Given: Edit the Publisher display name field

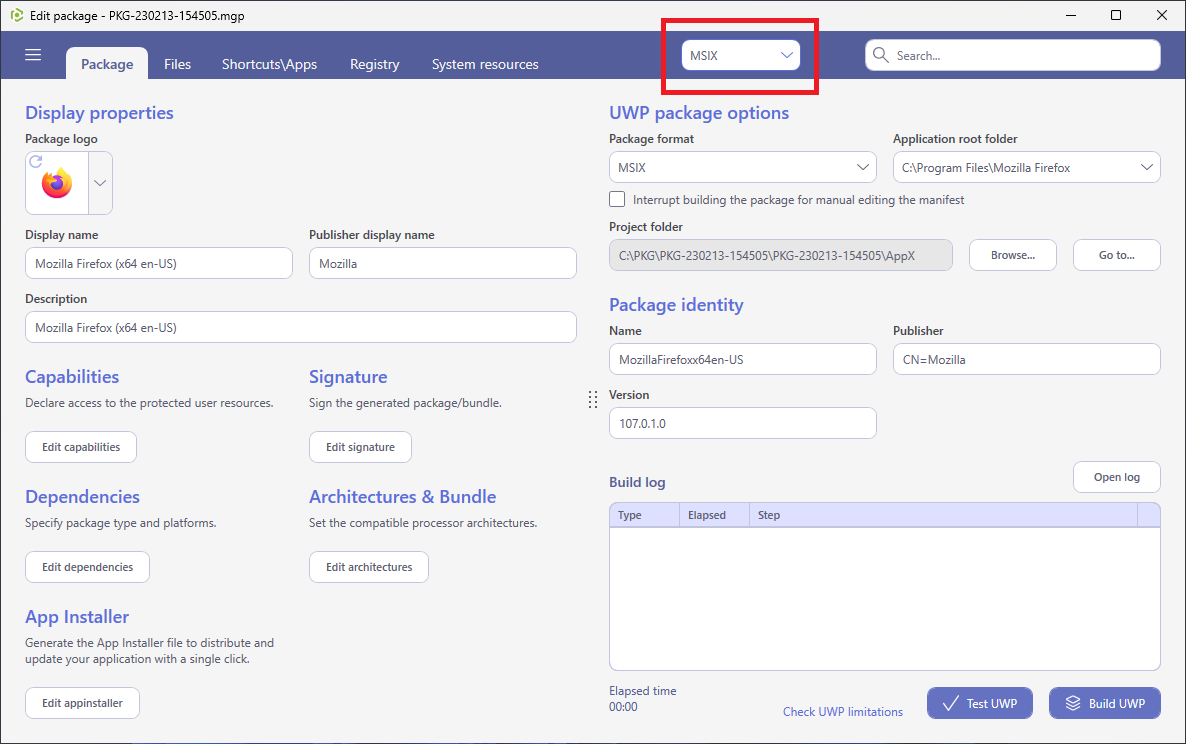Looking at the screenshot, I should [442, 263].
